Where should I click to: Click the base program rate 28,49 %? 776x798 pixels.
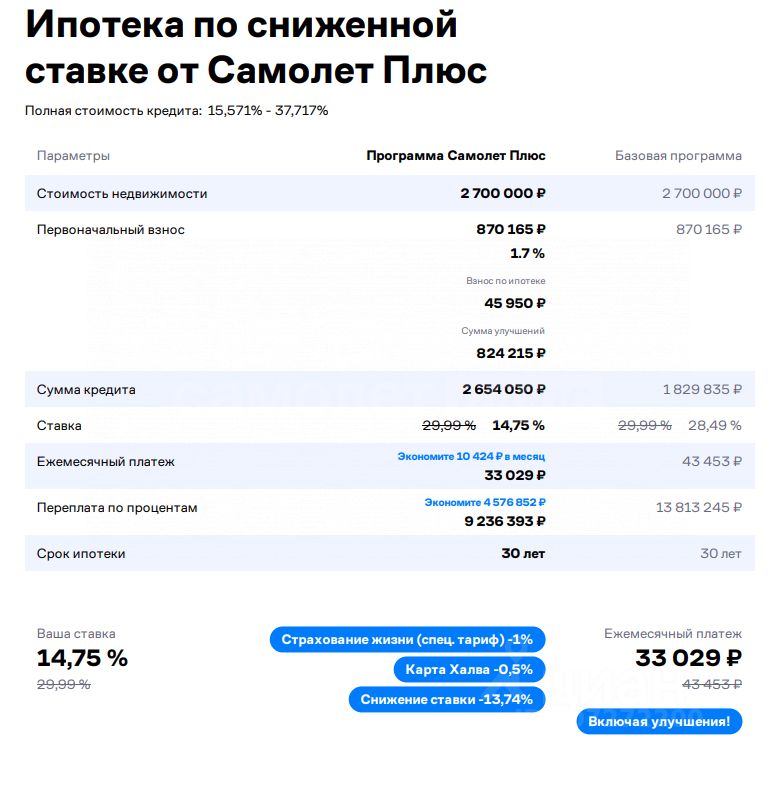714,426
